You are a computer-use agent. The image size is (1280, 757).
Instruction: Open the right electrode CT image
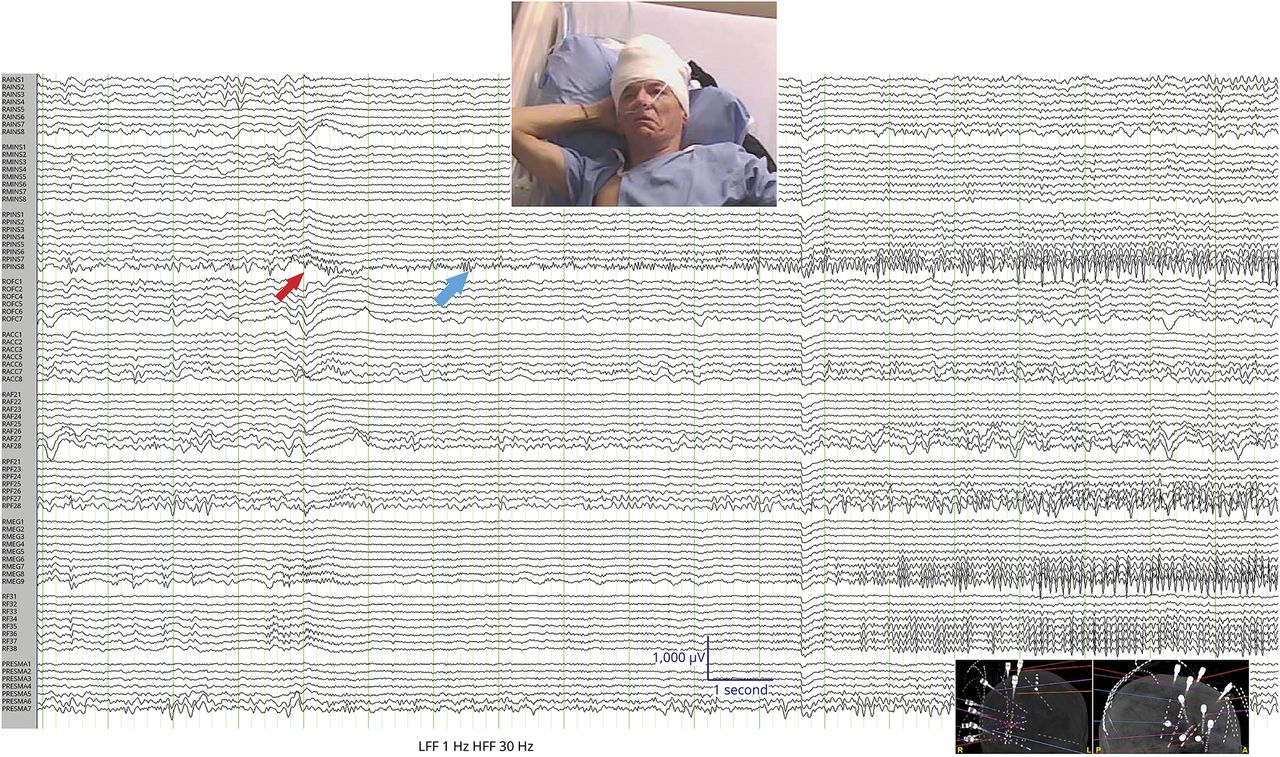pos(1170,705)
